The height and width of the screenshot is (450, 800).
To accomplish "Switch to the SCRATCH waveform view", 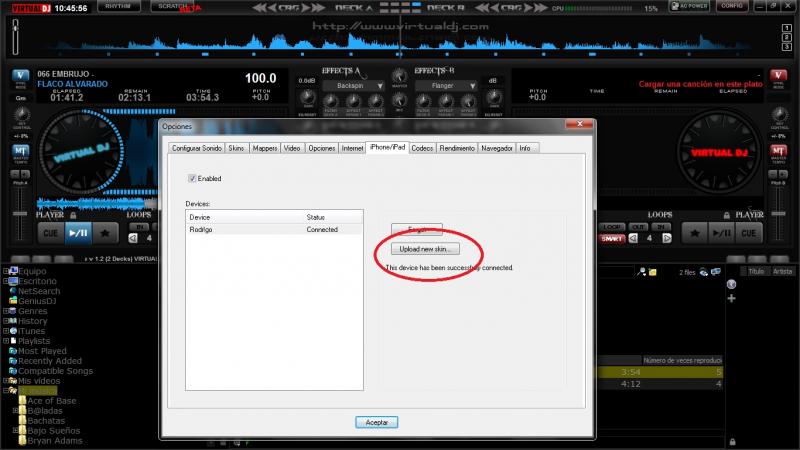I will [x=172, y=7].
